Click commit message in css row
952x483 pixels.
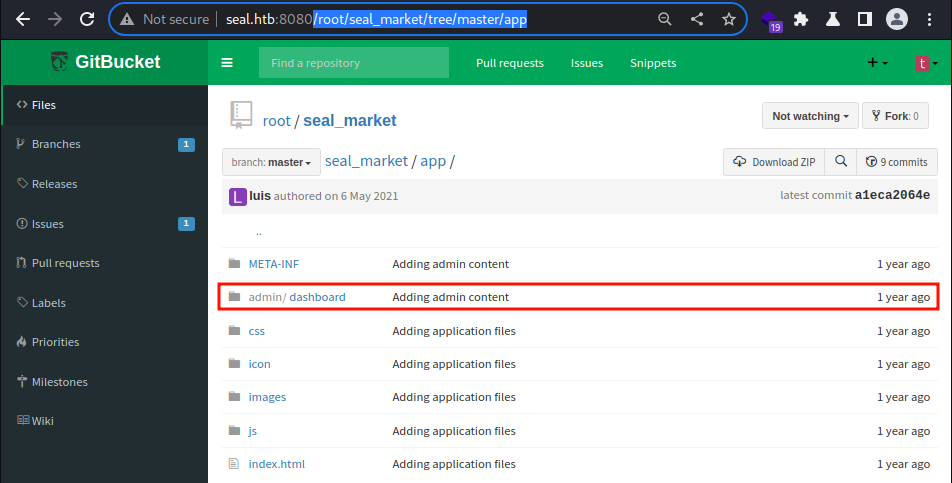click(454, 331)
